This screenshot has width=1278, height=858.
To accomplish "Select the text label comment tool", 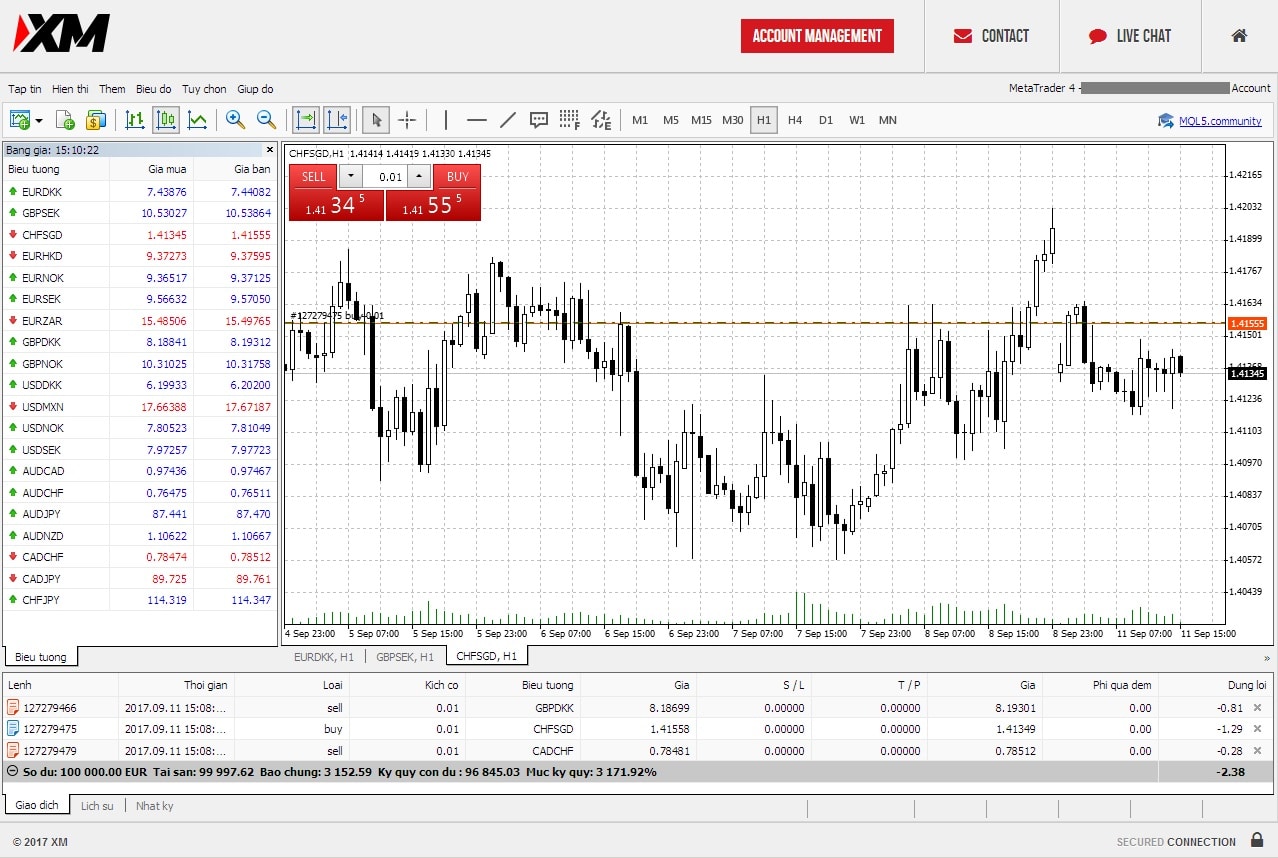I will tap(538, 120).
